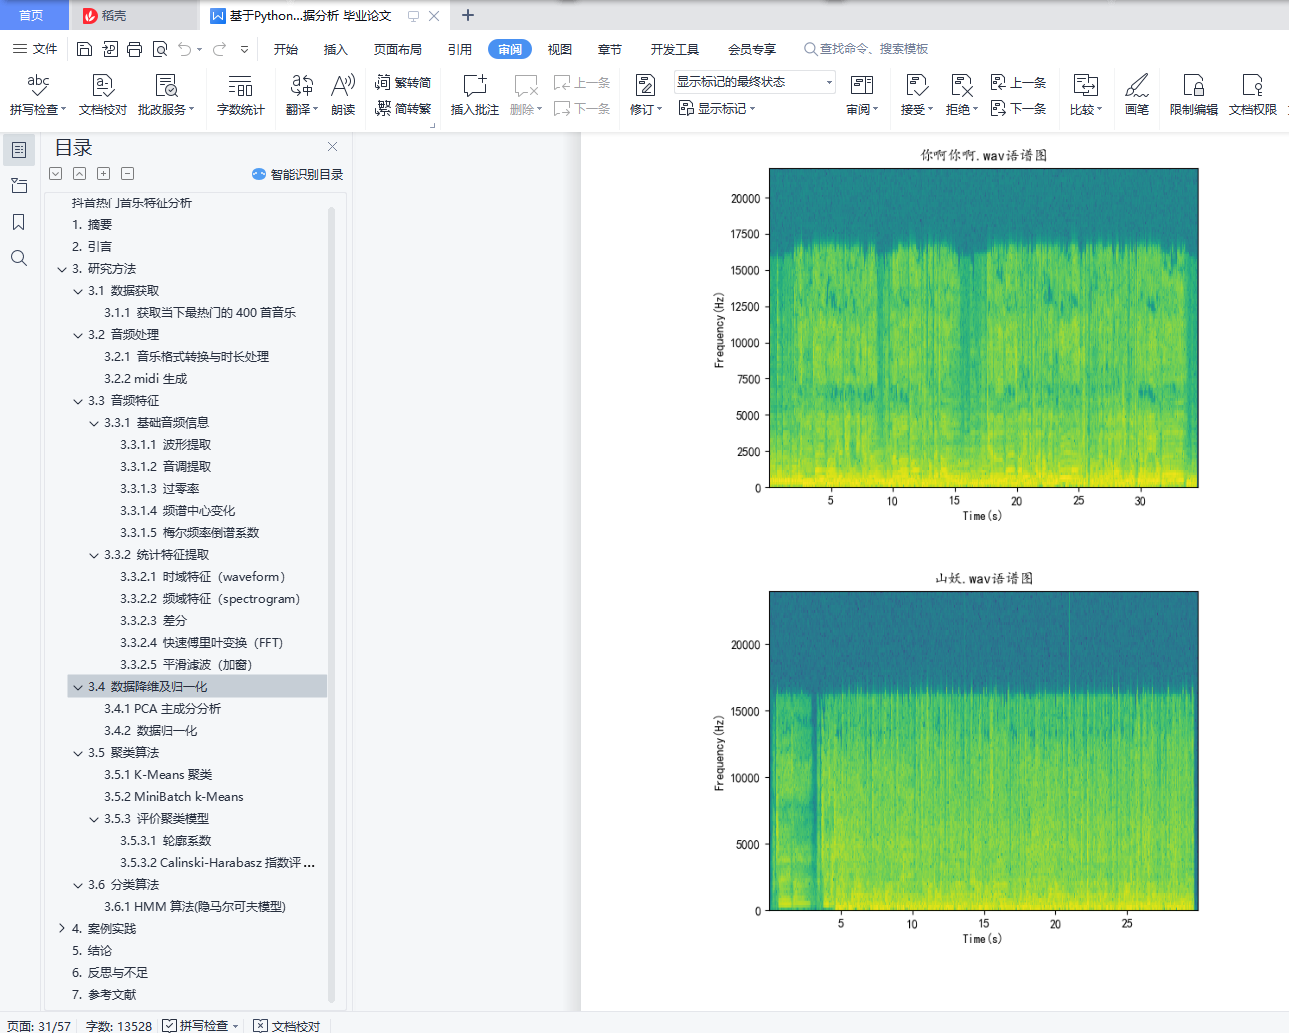Image resolution: width=1289 pixels, height=1033 pixels.
Task: Collapse the 3.3.2 统计特征提取 tree node
Action: click(x=94, y=555)
